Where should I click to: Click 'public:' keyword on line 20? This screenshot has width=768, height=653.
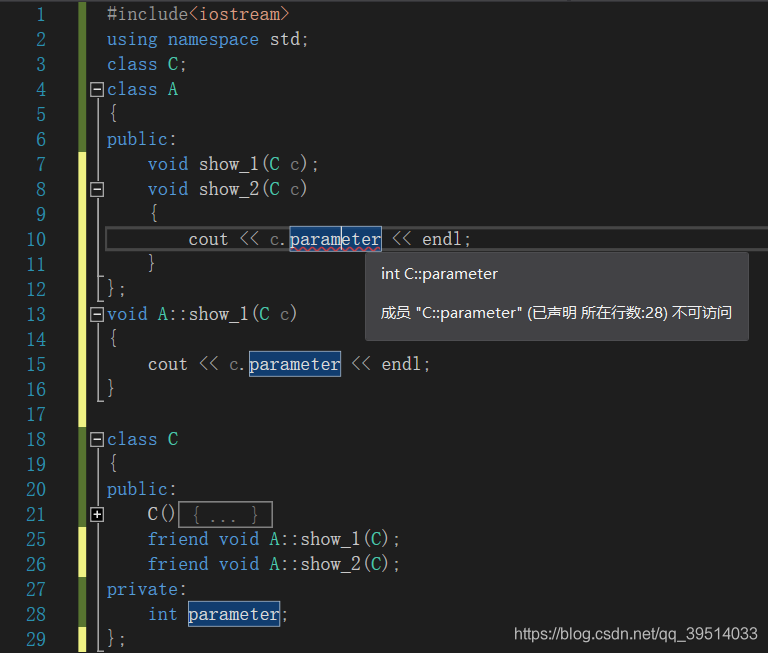(142, 489)
